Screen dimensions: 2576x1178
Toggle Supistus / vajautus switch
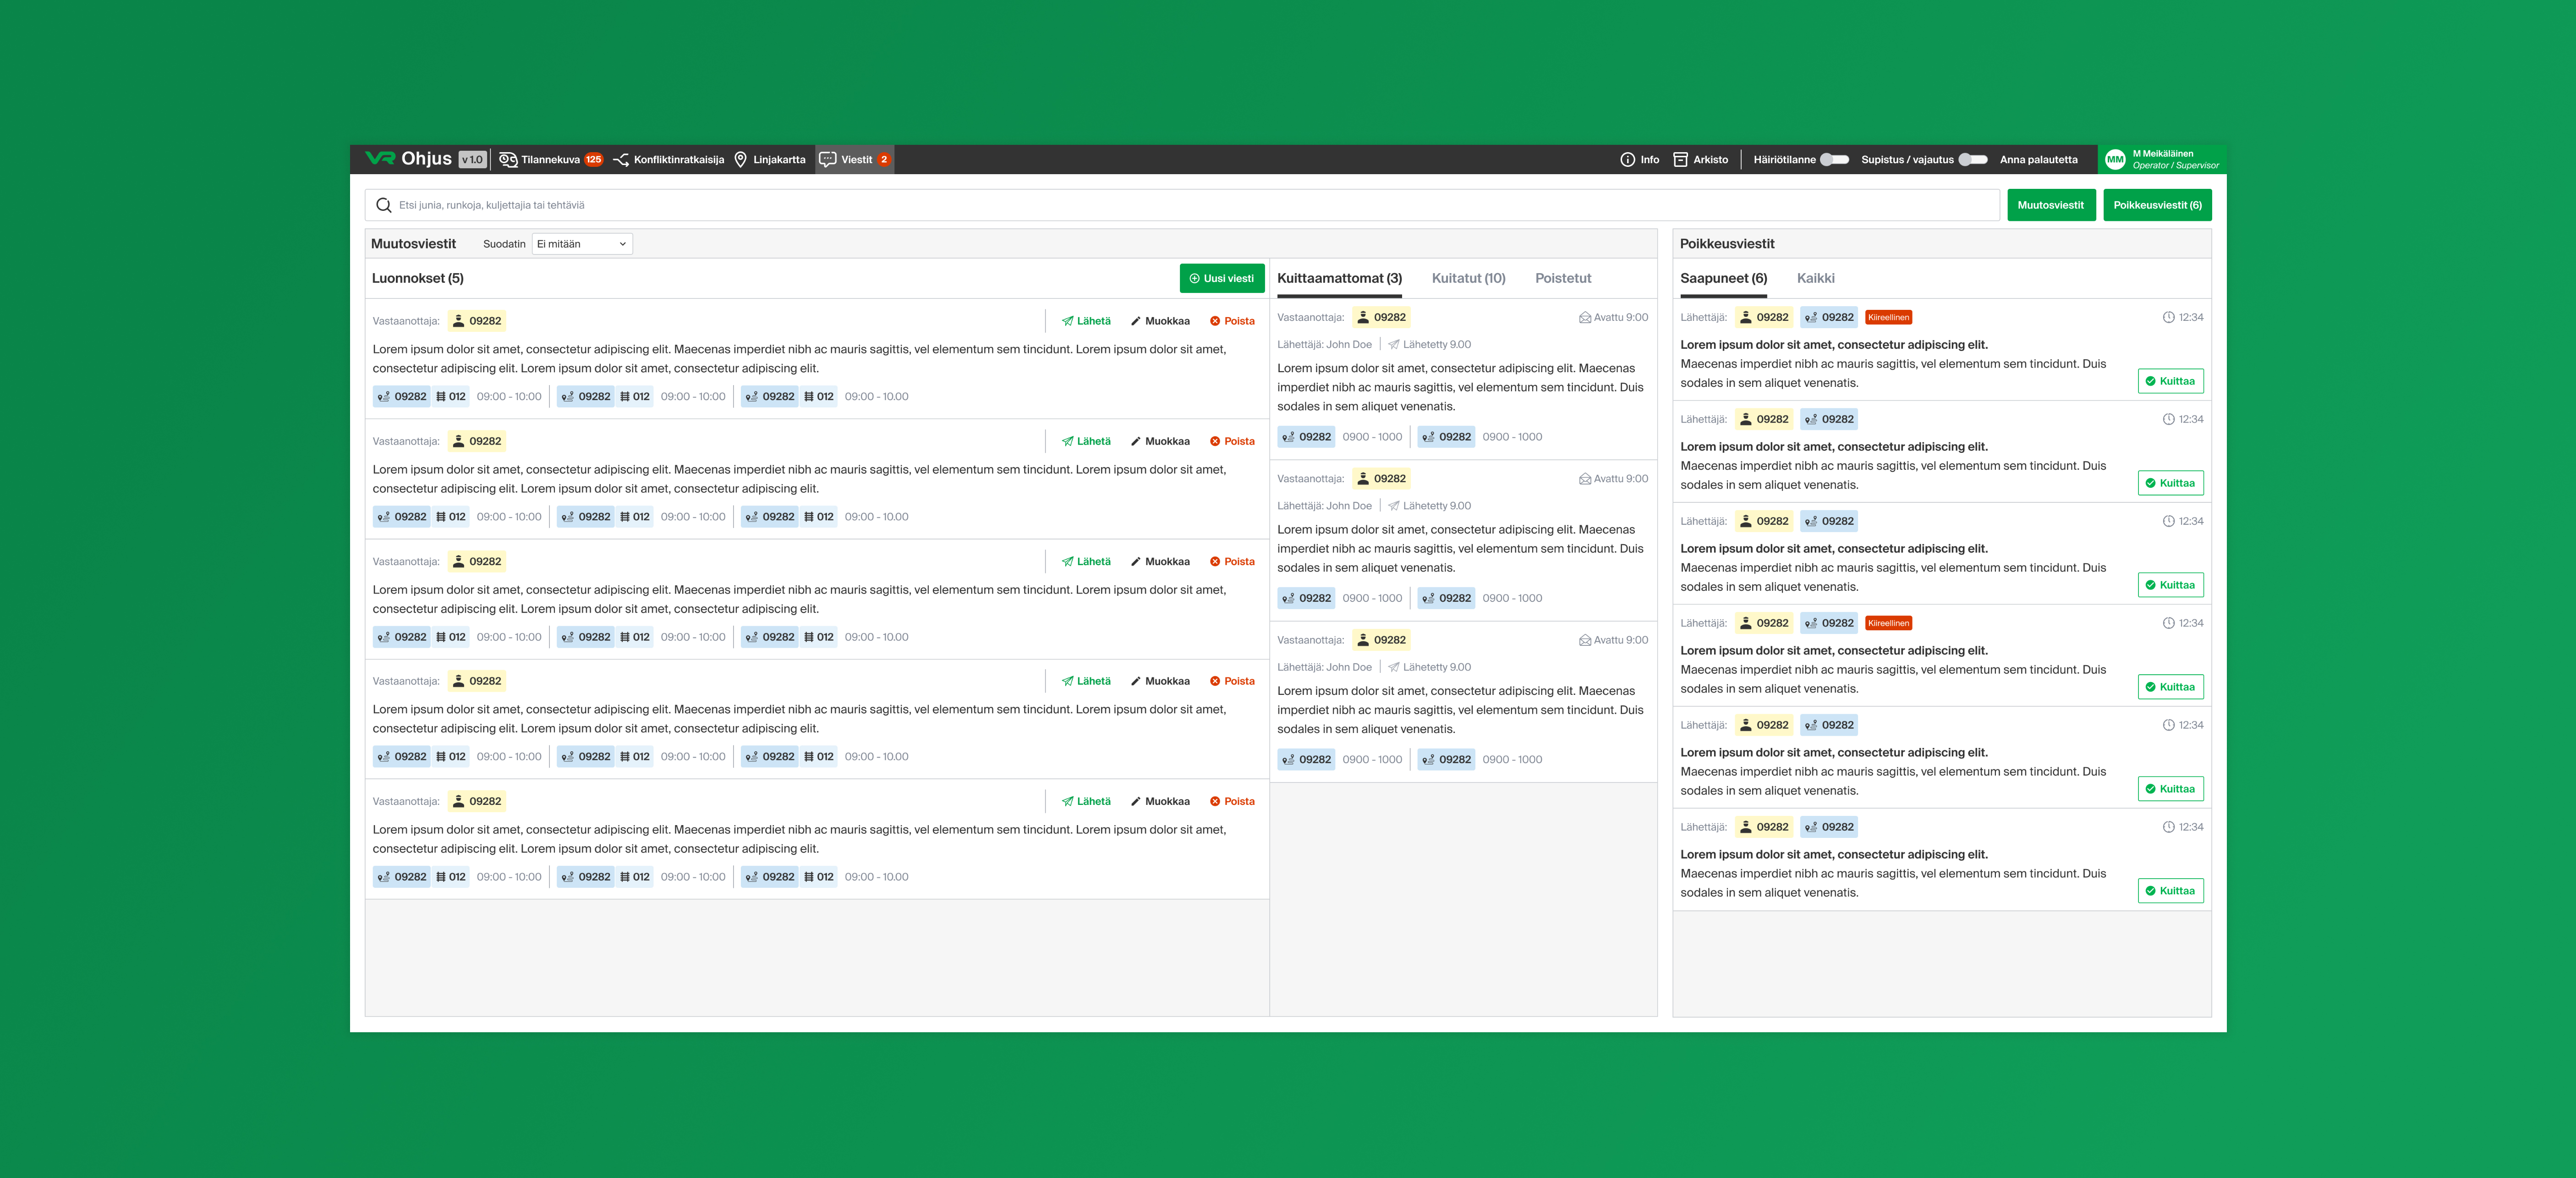click(x=1972, y=159)
